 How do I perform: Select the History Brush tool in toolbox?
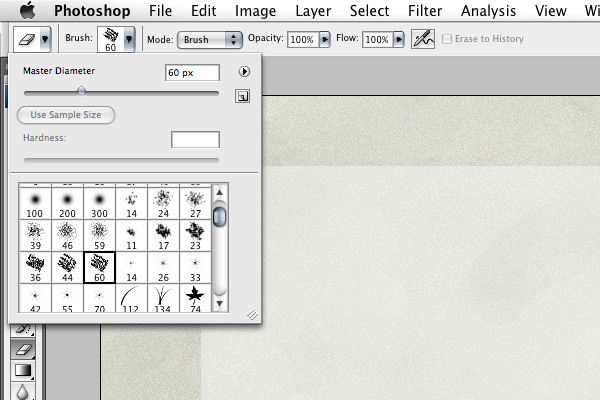pyautogui.click(x=23, y=330)
